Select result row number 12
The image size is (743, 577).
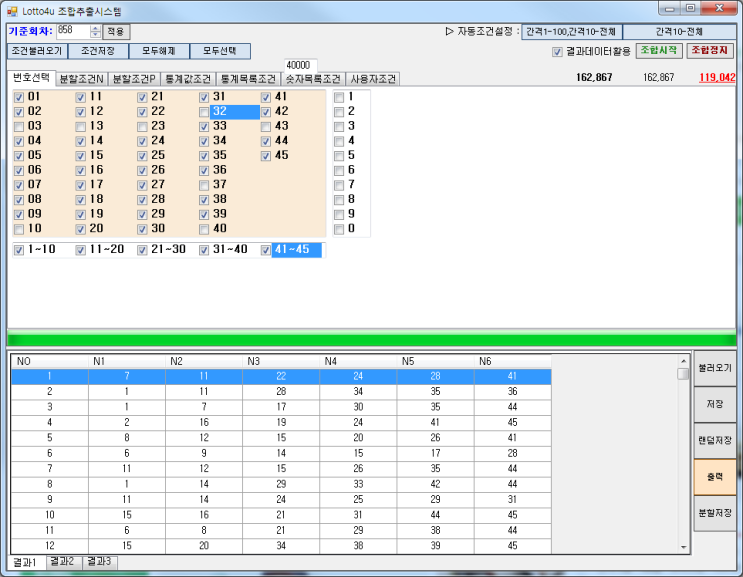tap(281, 546)
